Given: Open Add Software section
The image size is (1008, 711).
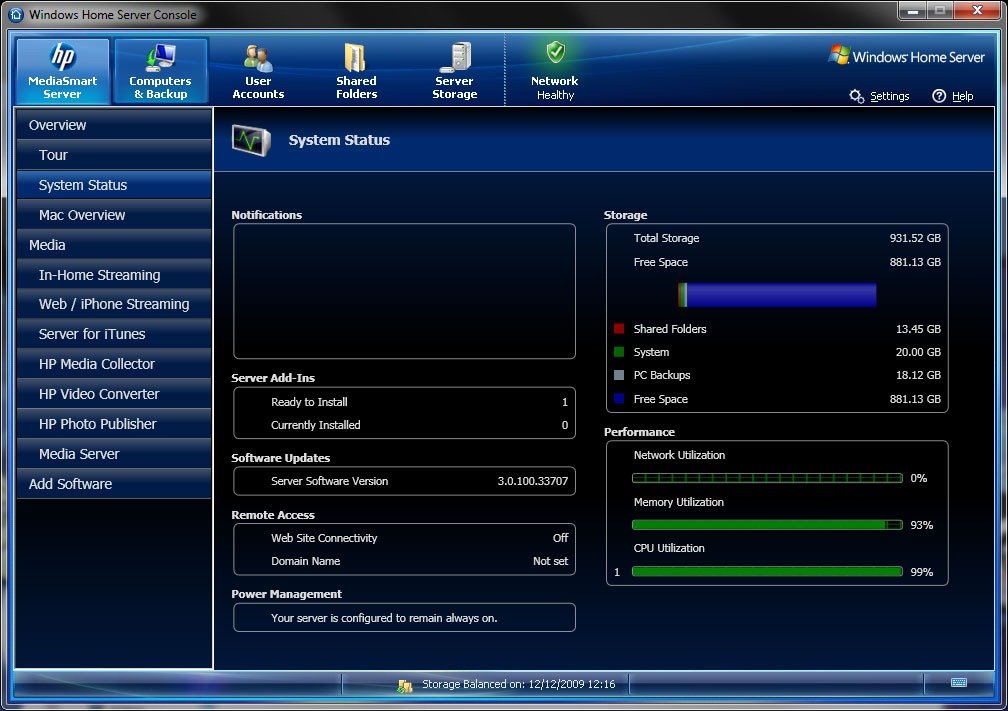Looking at the screenshot, I should pyautogui.click(x=114, y=484).
